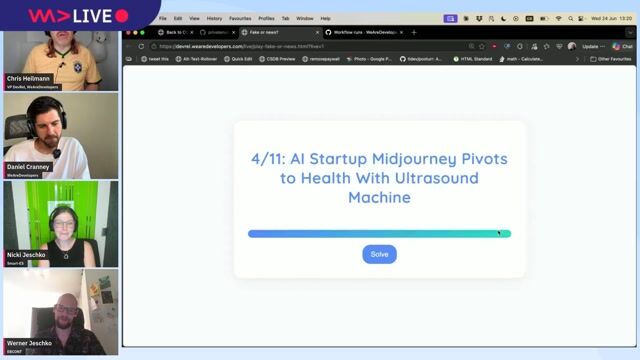
Task: Close the 'Back to C' tab
Action: (192, 32)
